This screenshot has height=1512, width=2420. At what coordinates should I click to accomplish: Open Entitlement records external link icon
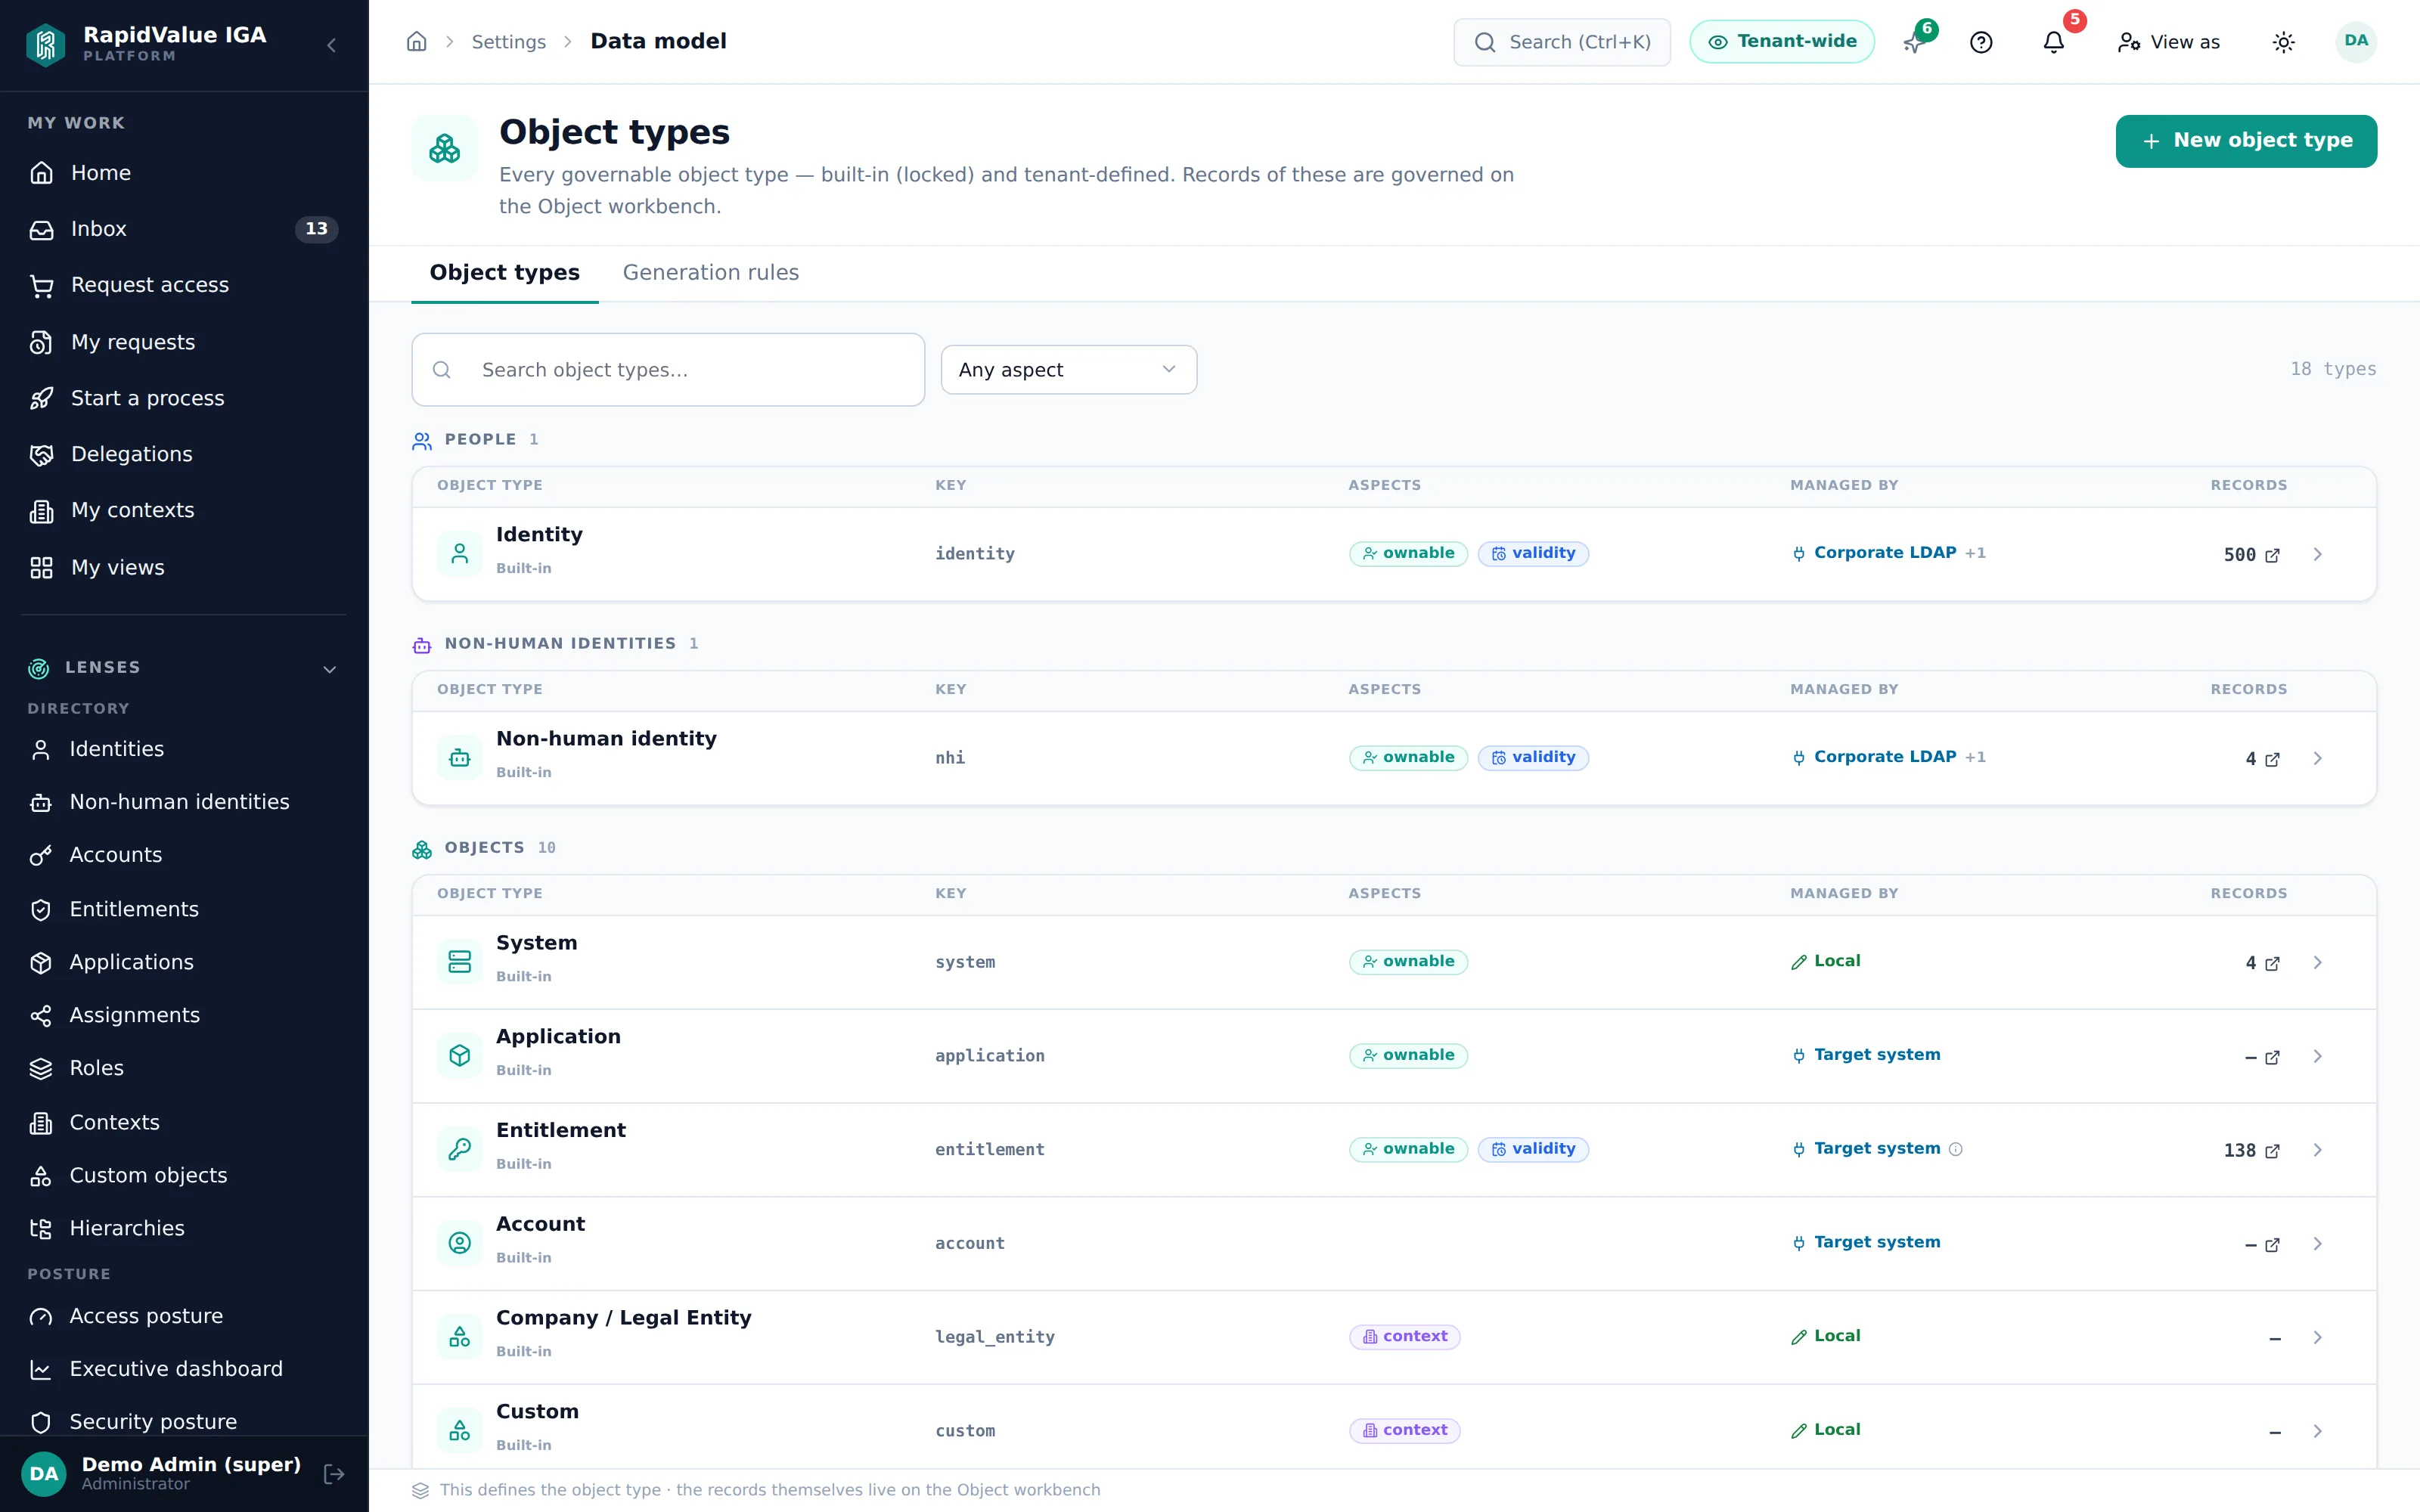pos(2272,1151)
